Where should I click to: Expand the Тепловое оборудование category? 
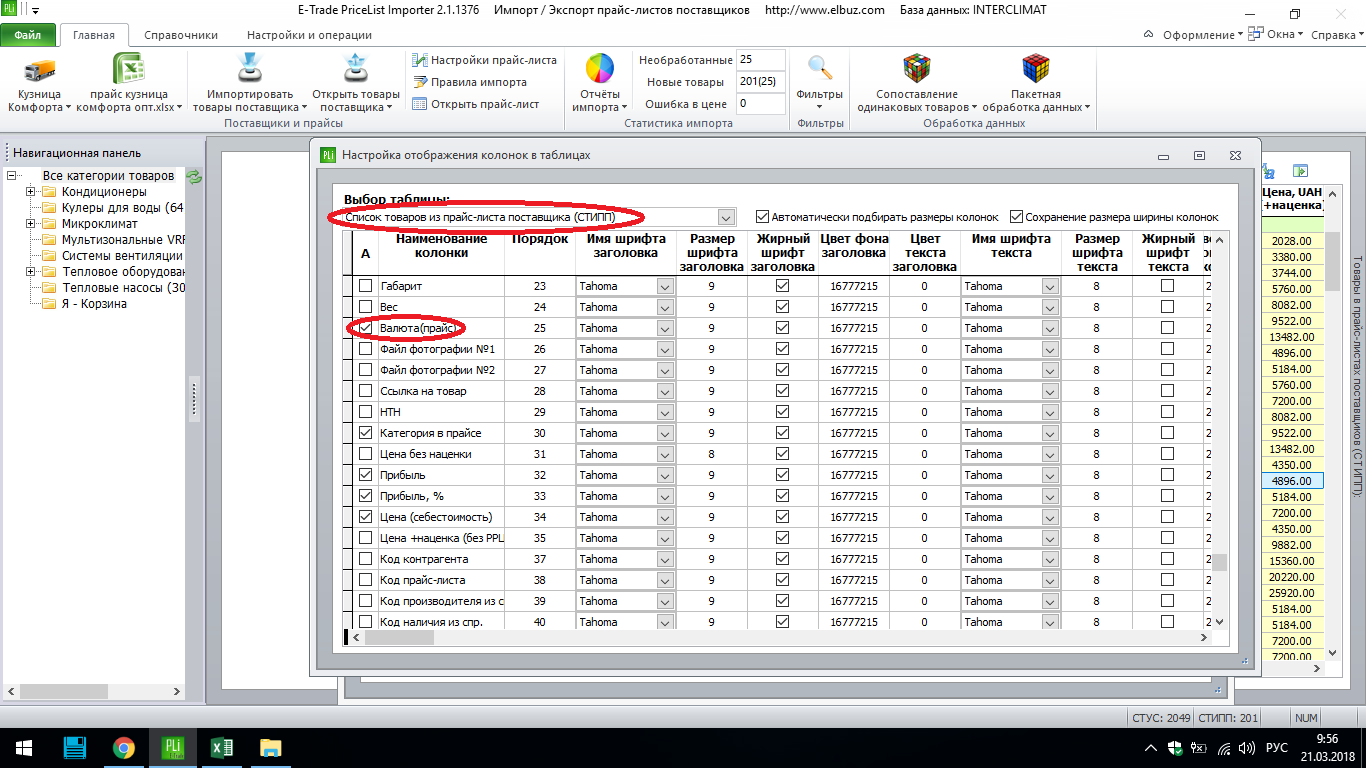pos(31,272)
